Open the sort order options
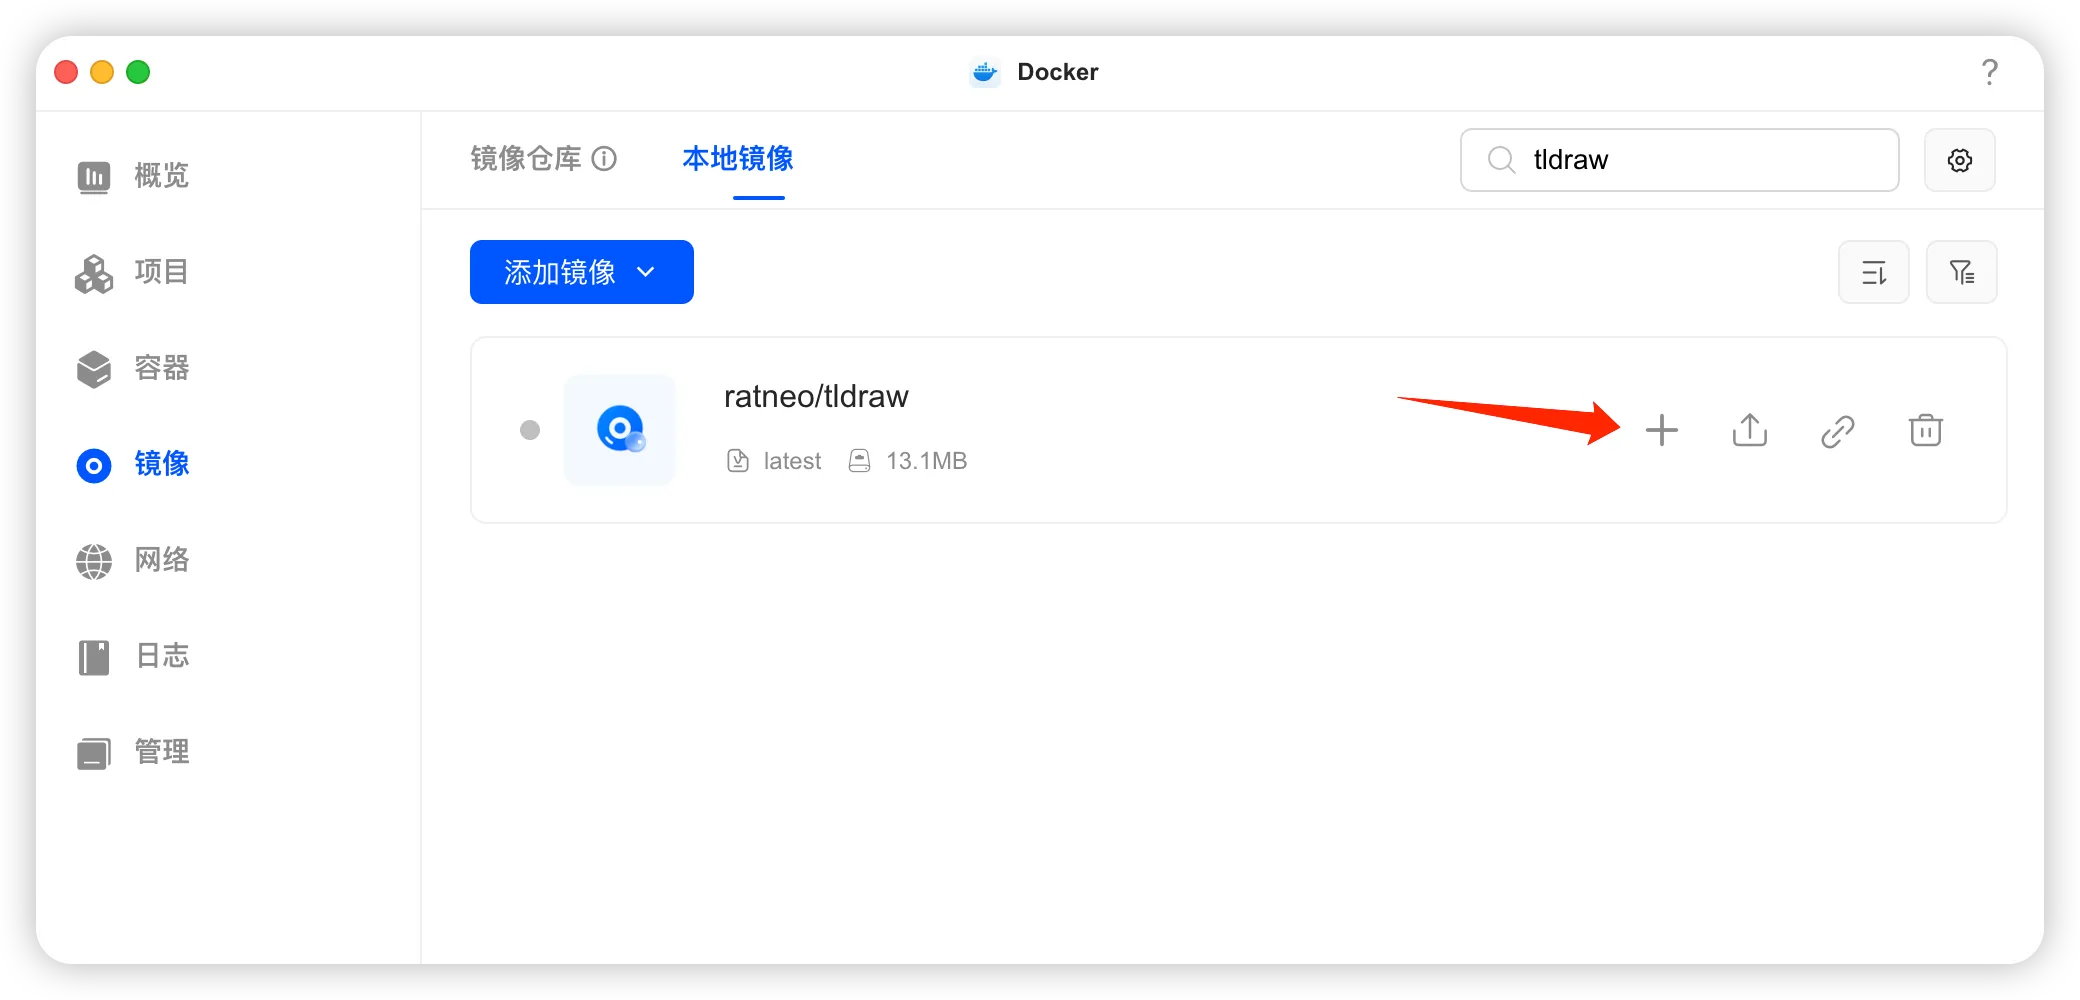Viewport: 2080px width, 1000px height. 1874,272
